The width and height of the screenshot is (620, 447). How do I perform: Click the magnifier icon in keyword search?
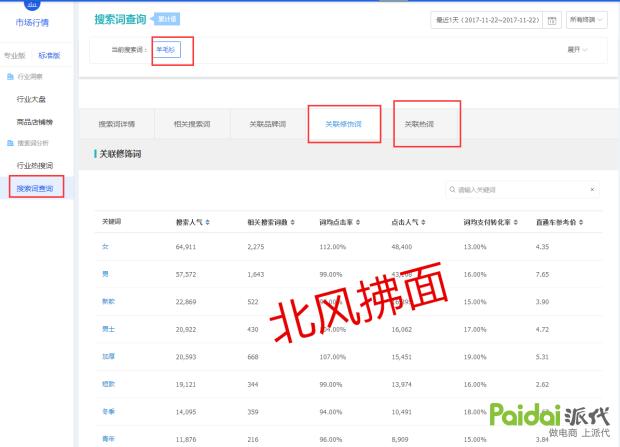[452, 189]
